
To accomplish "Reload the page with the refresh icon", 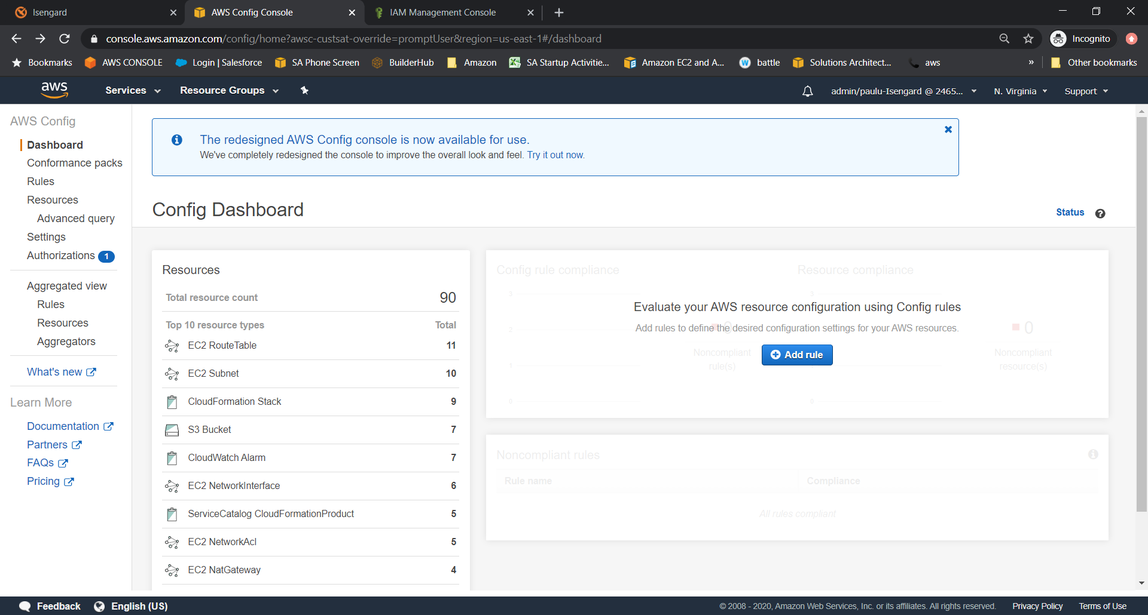I will [64, 38].
